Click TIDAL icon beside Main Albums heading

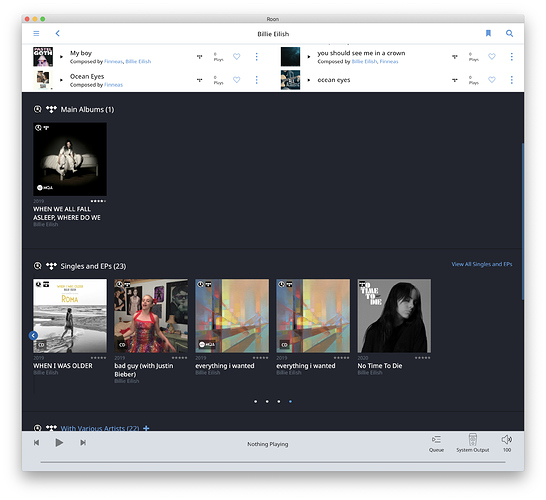point(51,109)
